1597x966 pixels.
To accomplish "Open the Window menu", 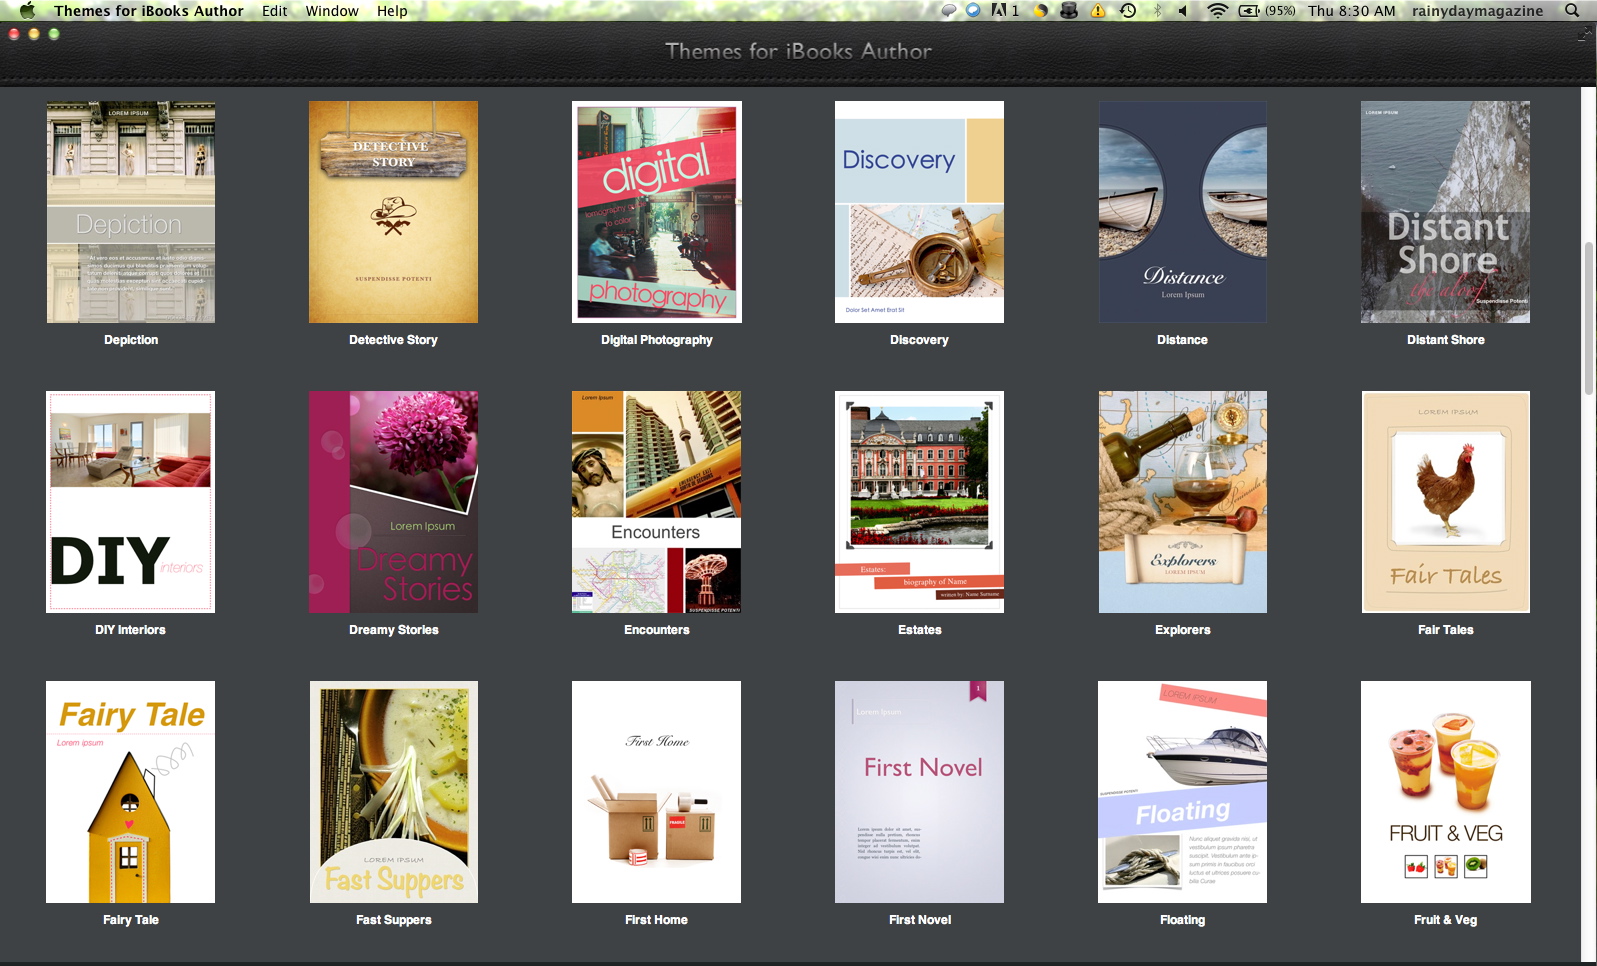I will [332, 11].
